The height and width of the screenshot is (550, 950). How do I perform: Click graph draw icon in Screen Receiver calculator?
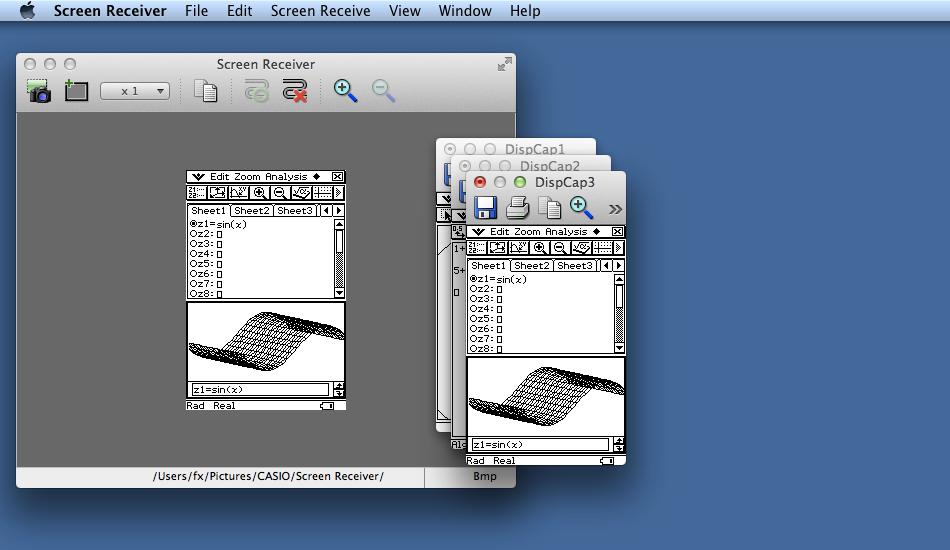tap(239, 193)
